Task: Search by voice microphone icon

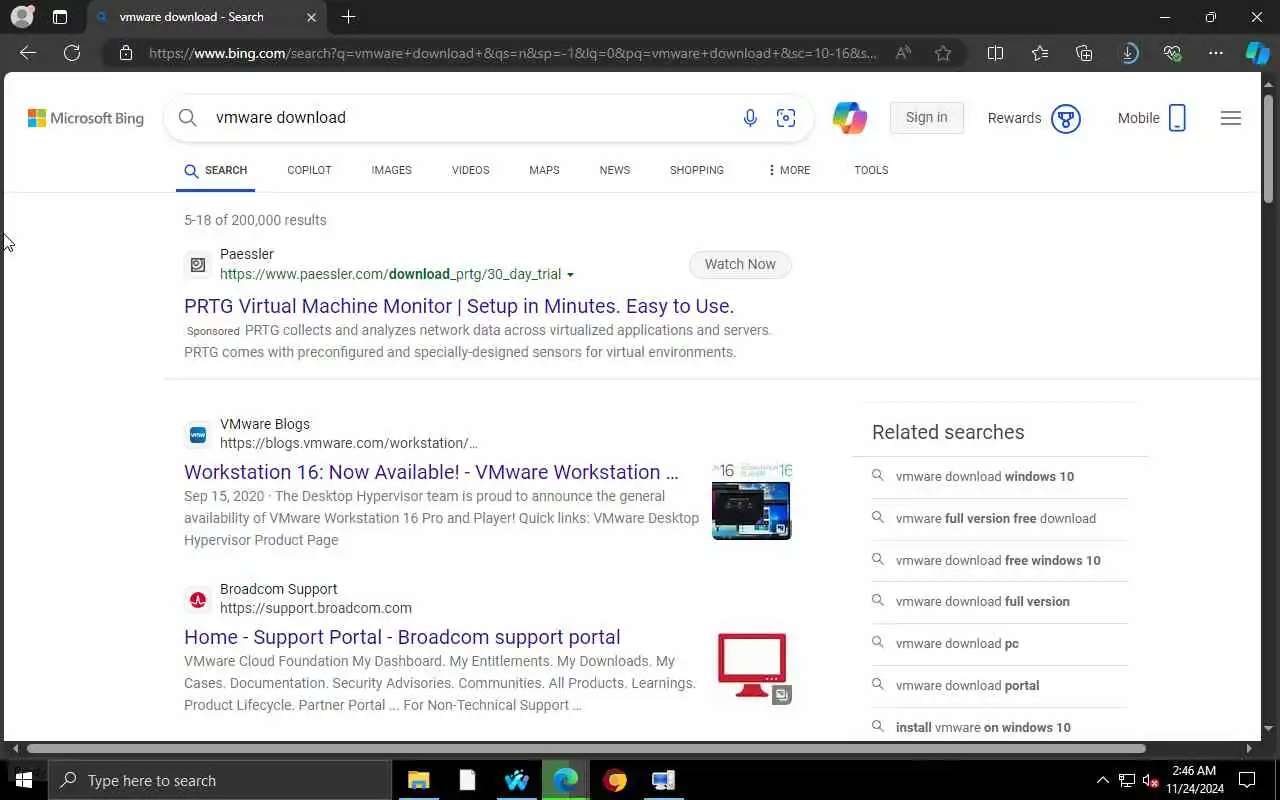Action: pyautogui.click(x=750, y=118)
